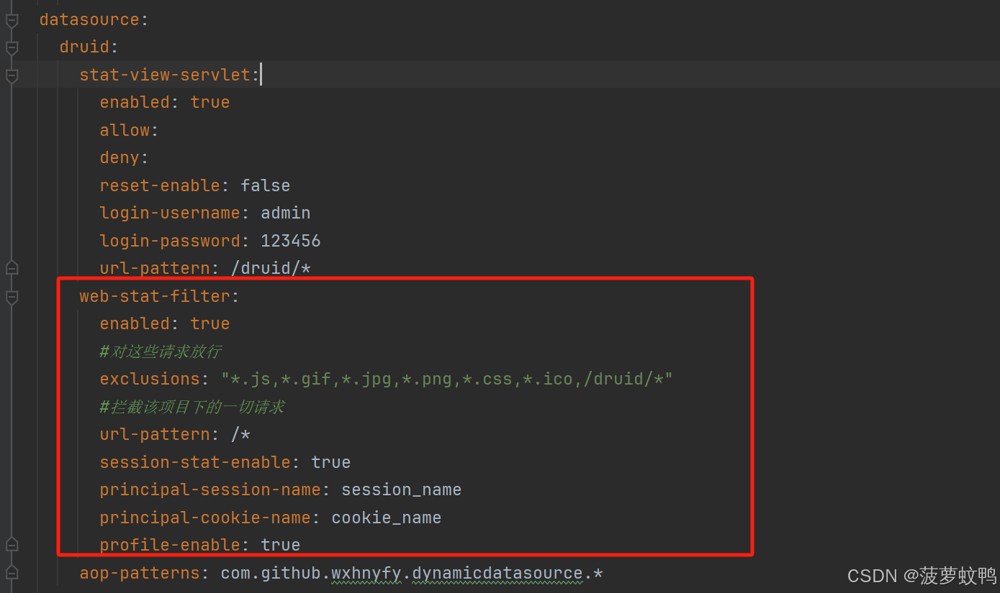Click 'true' value of session-stat-enable
The width and height of the screenshot is (1000, 593).
(x=330, y=462)
